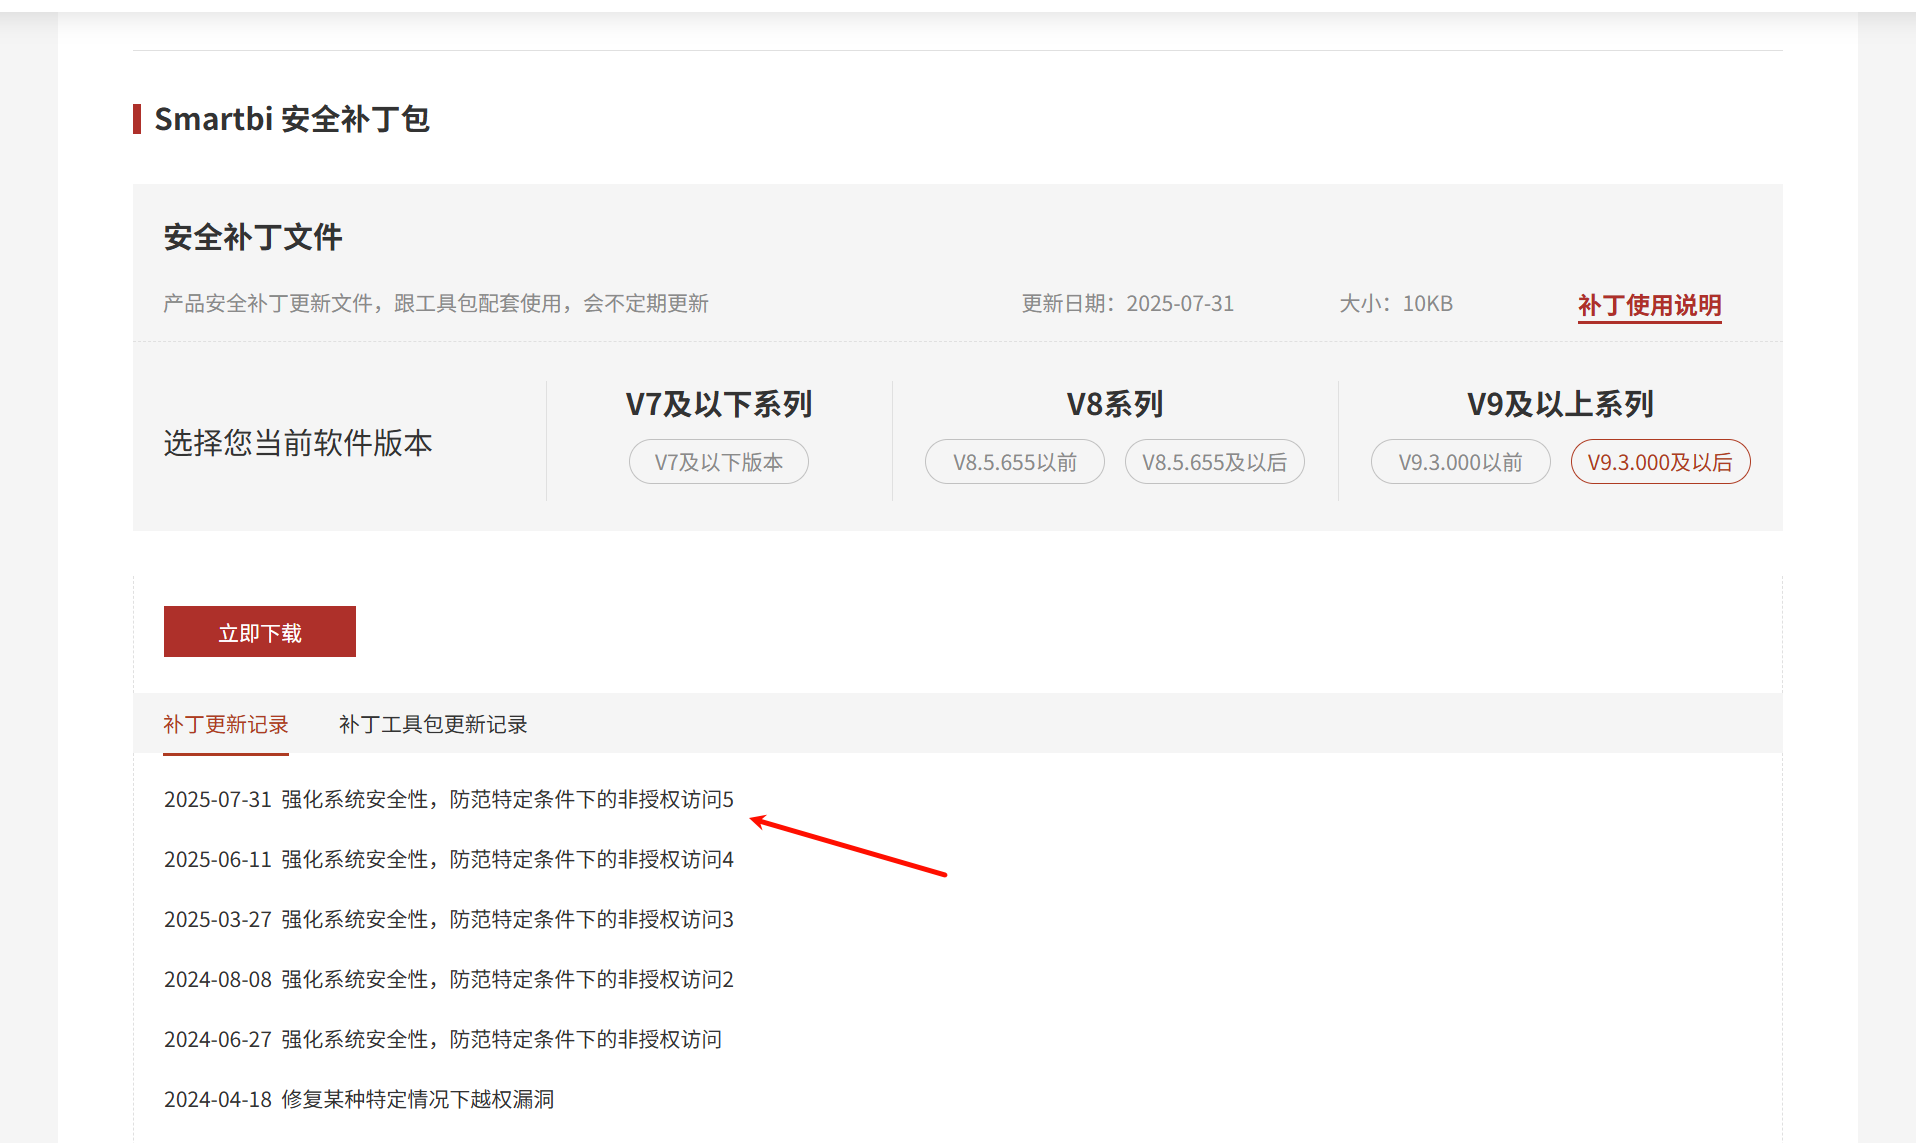This screenshot has width=1916, height=1143.
Task: Select the V7及以下版本 version option
Action: tap(718, 462)
